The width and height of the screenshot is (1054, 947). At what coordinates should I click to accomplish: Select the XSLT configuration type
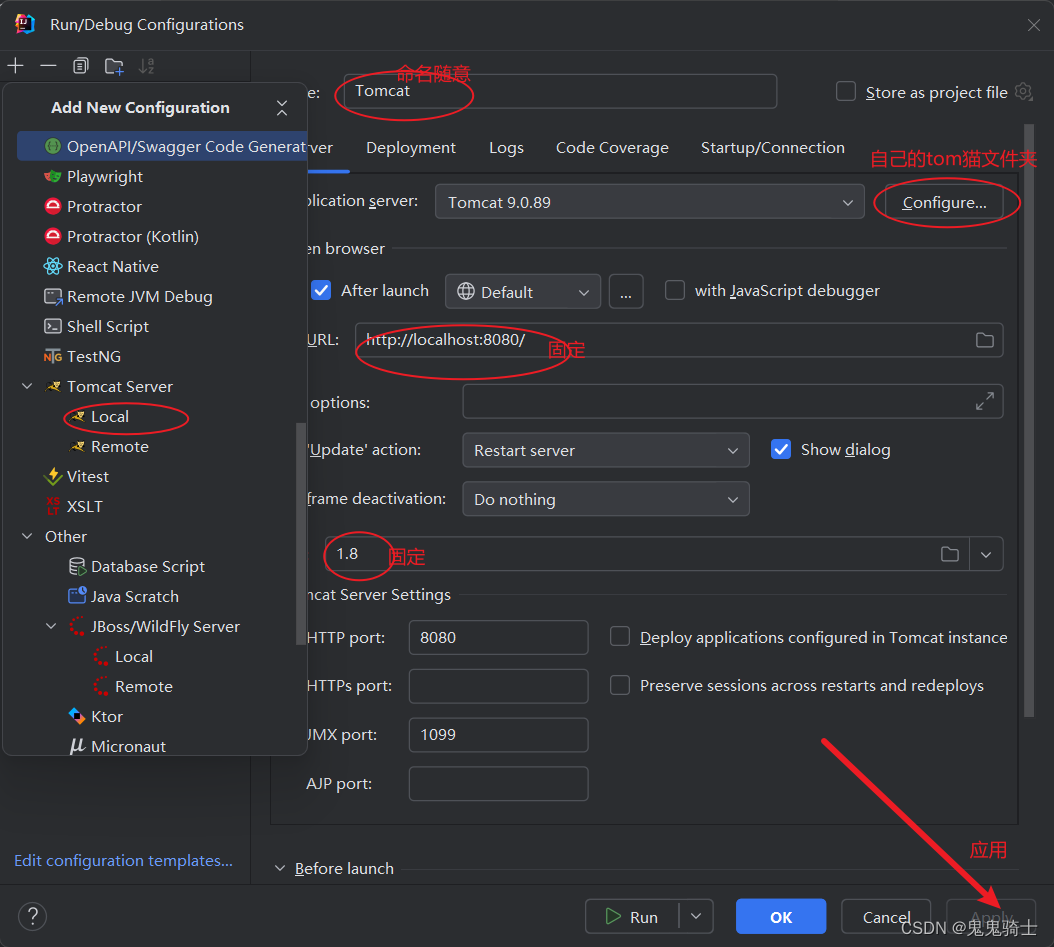(x=85, y=506)
